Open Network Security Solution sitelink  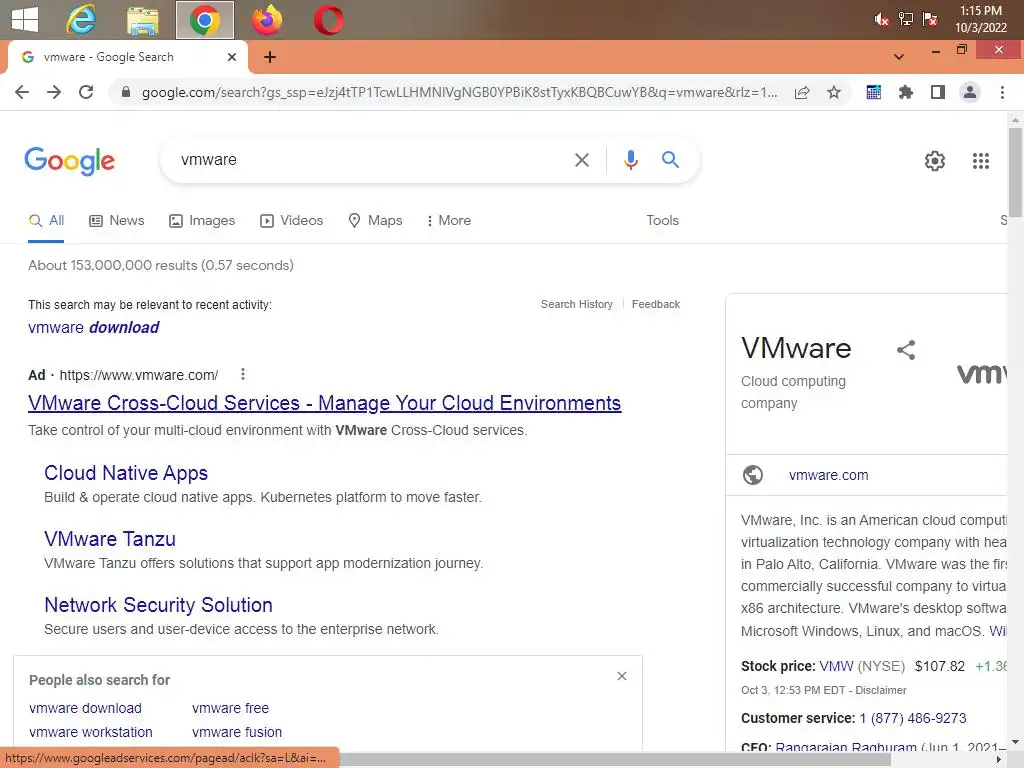(x=158, y=605)
